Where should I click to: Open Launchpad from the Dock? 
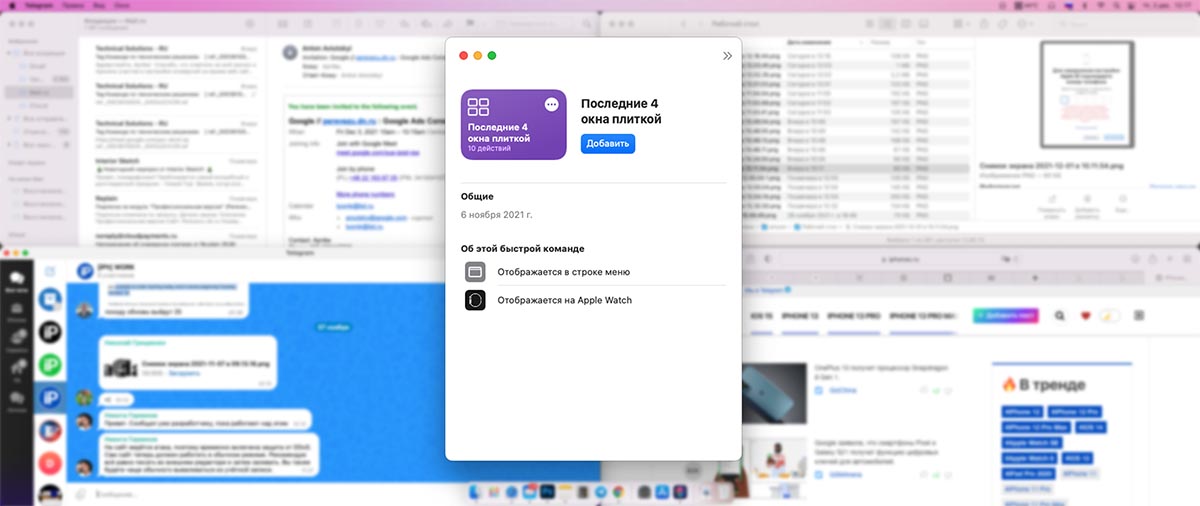click(x=493, y=492)
